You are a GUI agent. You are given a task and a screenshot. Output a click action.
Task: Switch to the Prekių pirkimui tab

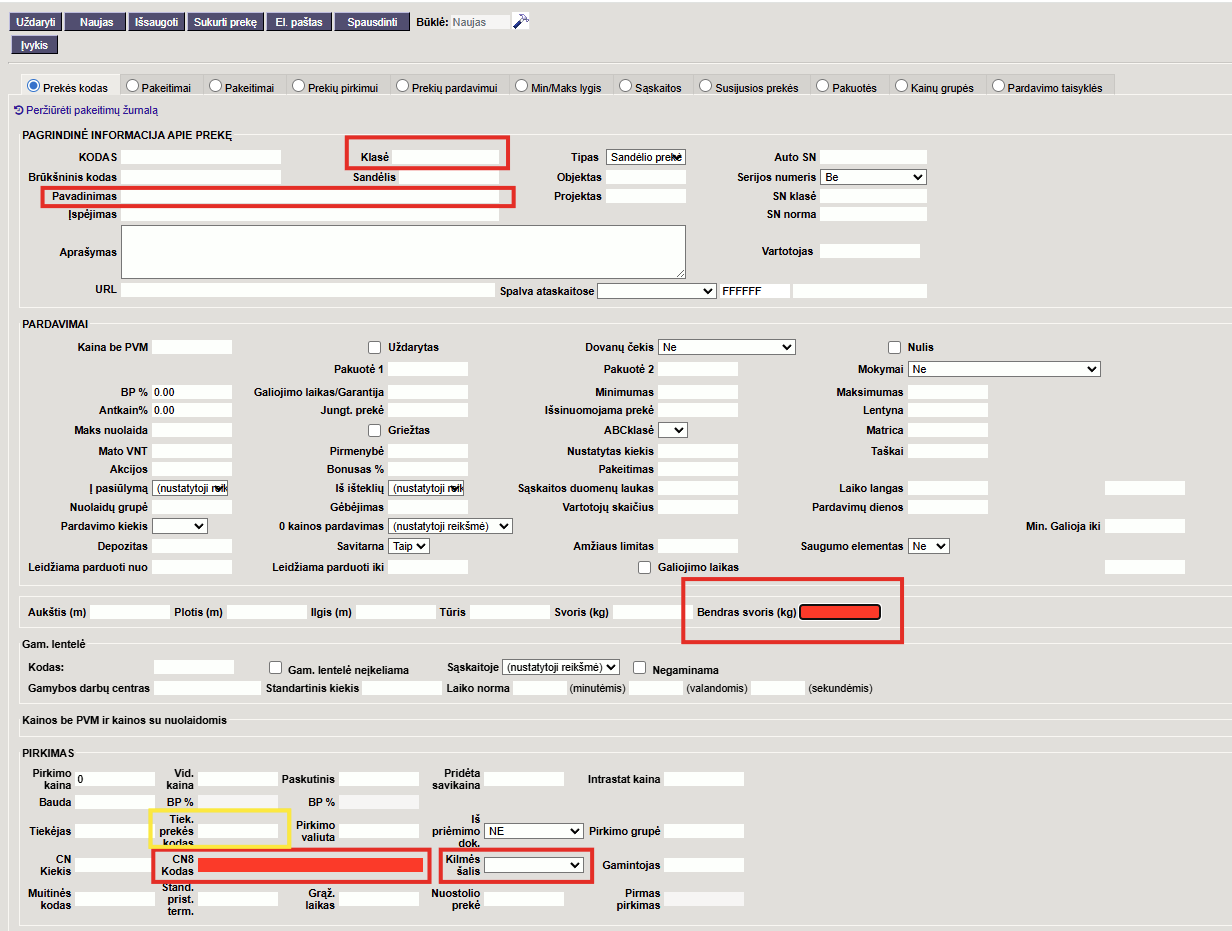[337, 87]
